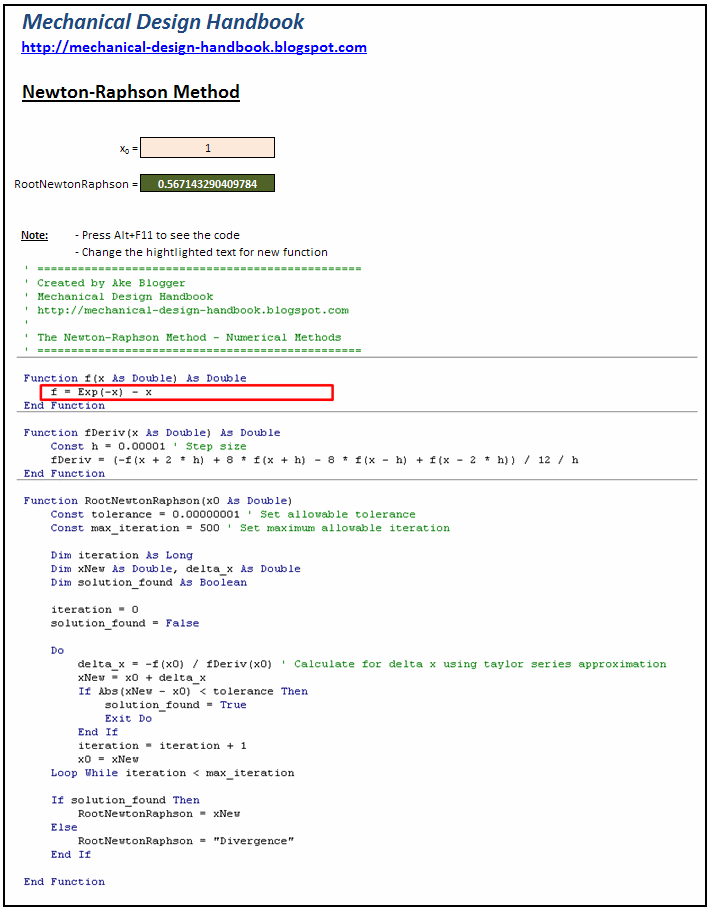This screenshot has width=710, height=909.
Task: Click the 'iteration = iteration + 1' line
Action: coord(162,746)
